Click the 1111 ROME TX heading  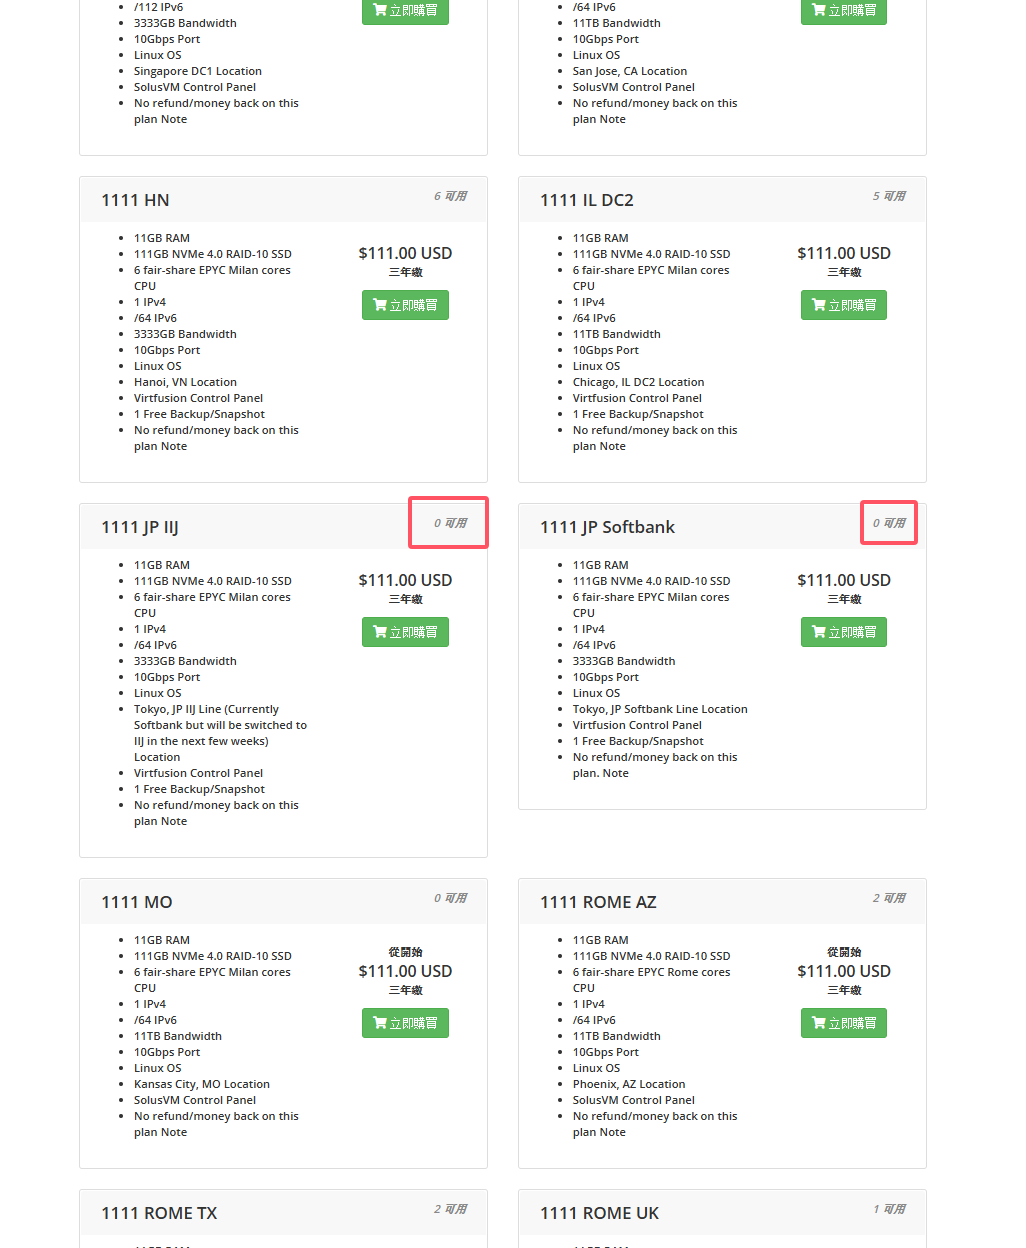click(x=159, y=1213)
